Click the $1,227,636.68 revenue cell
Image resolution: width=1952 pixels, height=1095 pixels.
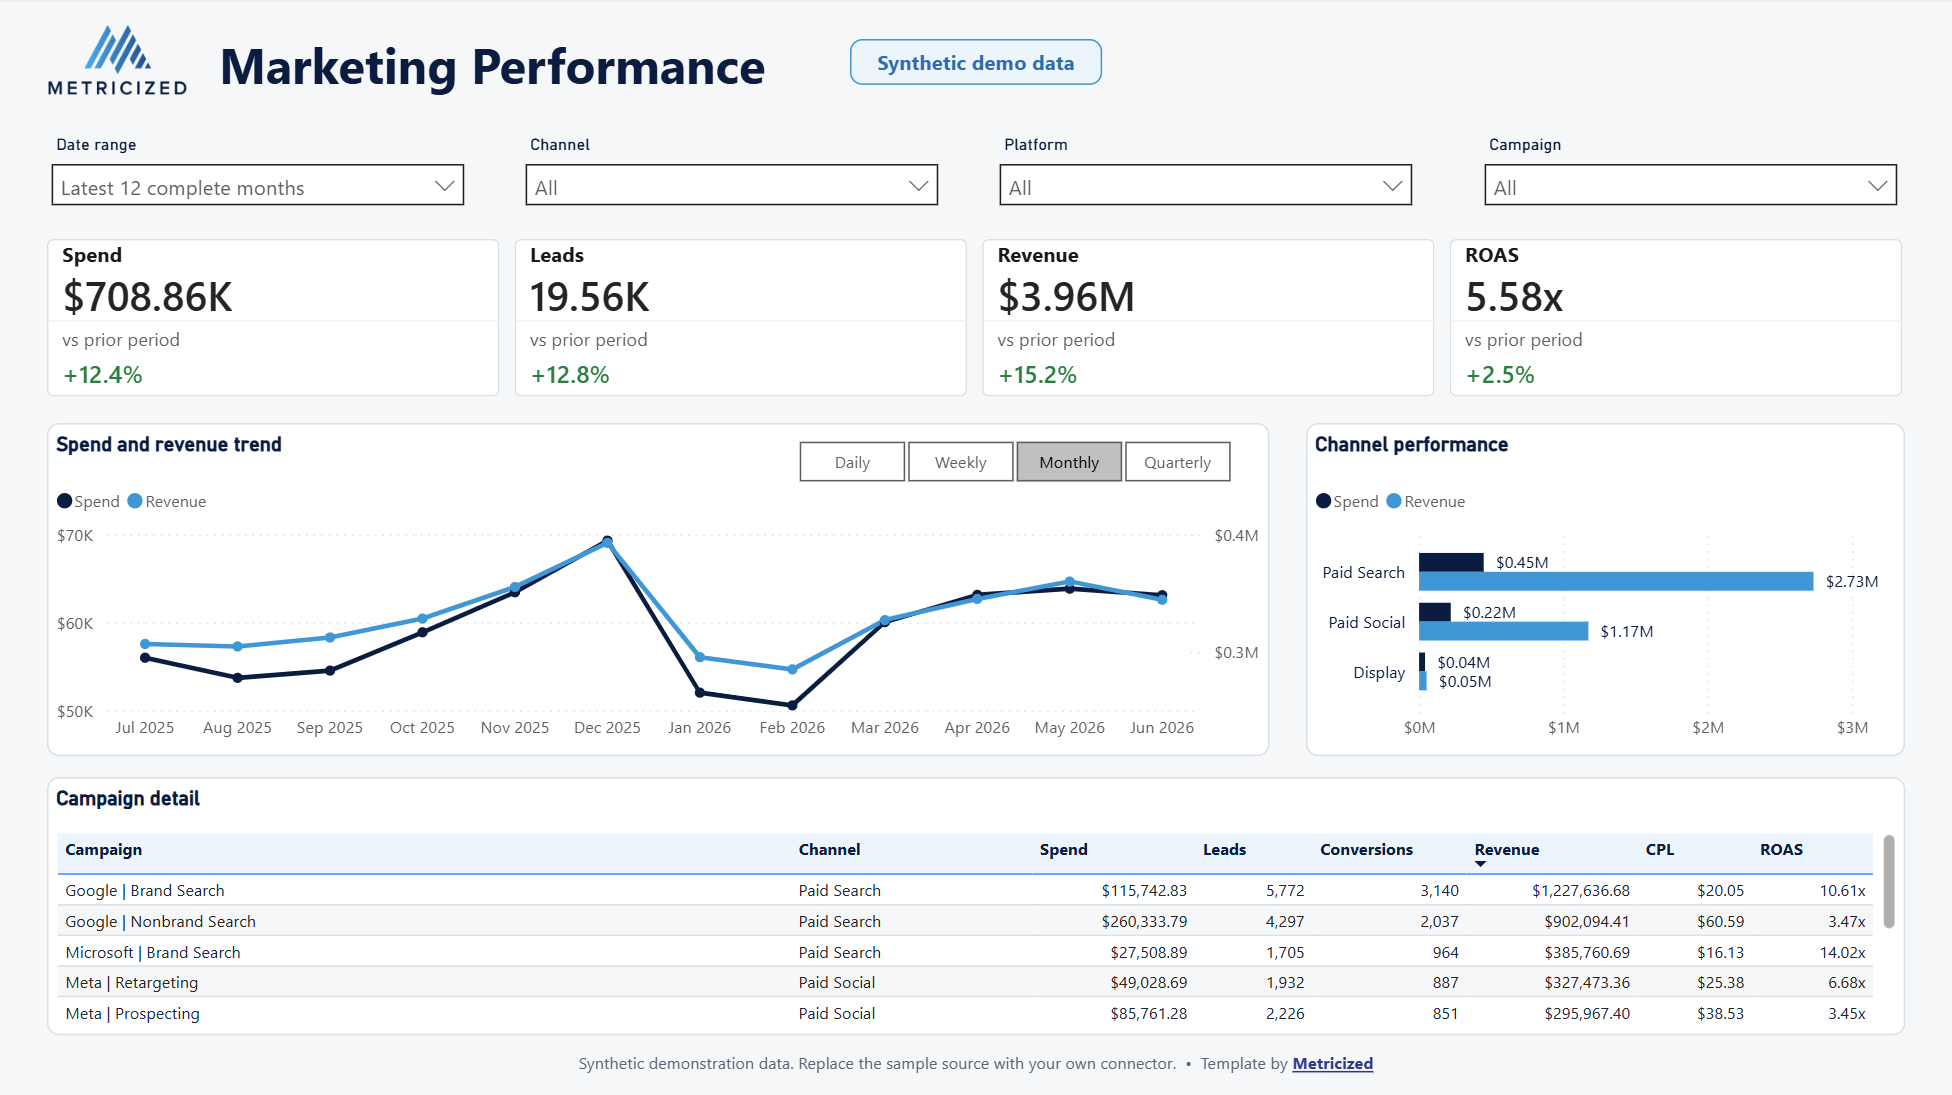point(1580,890)
